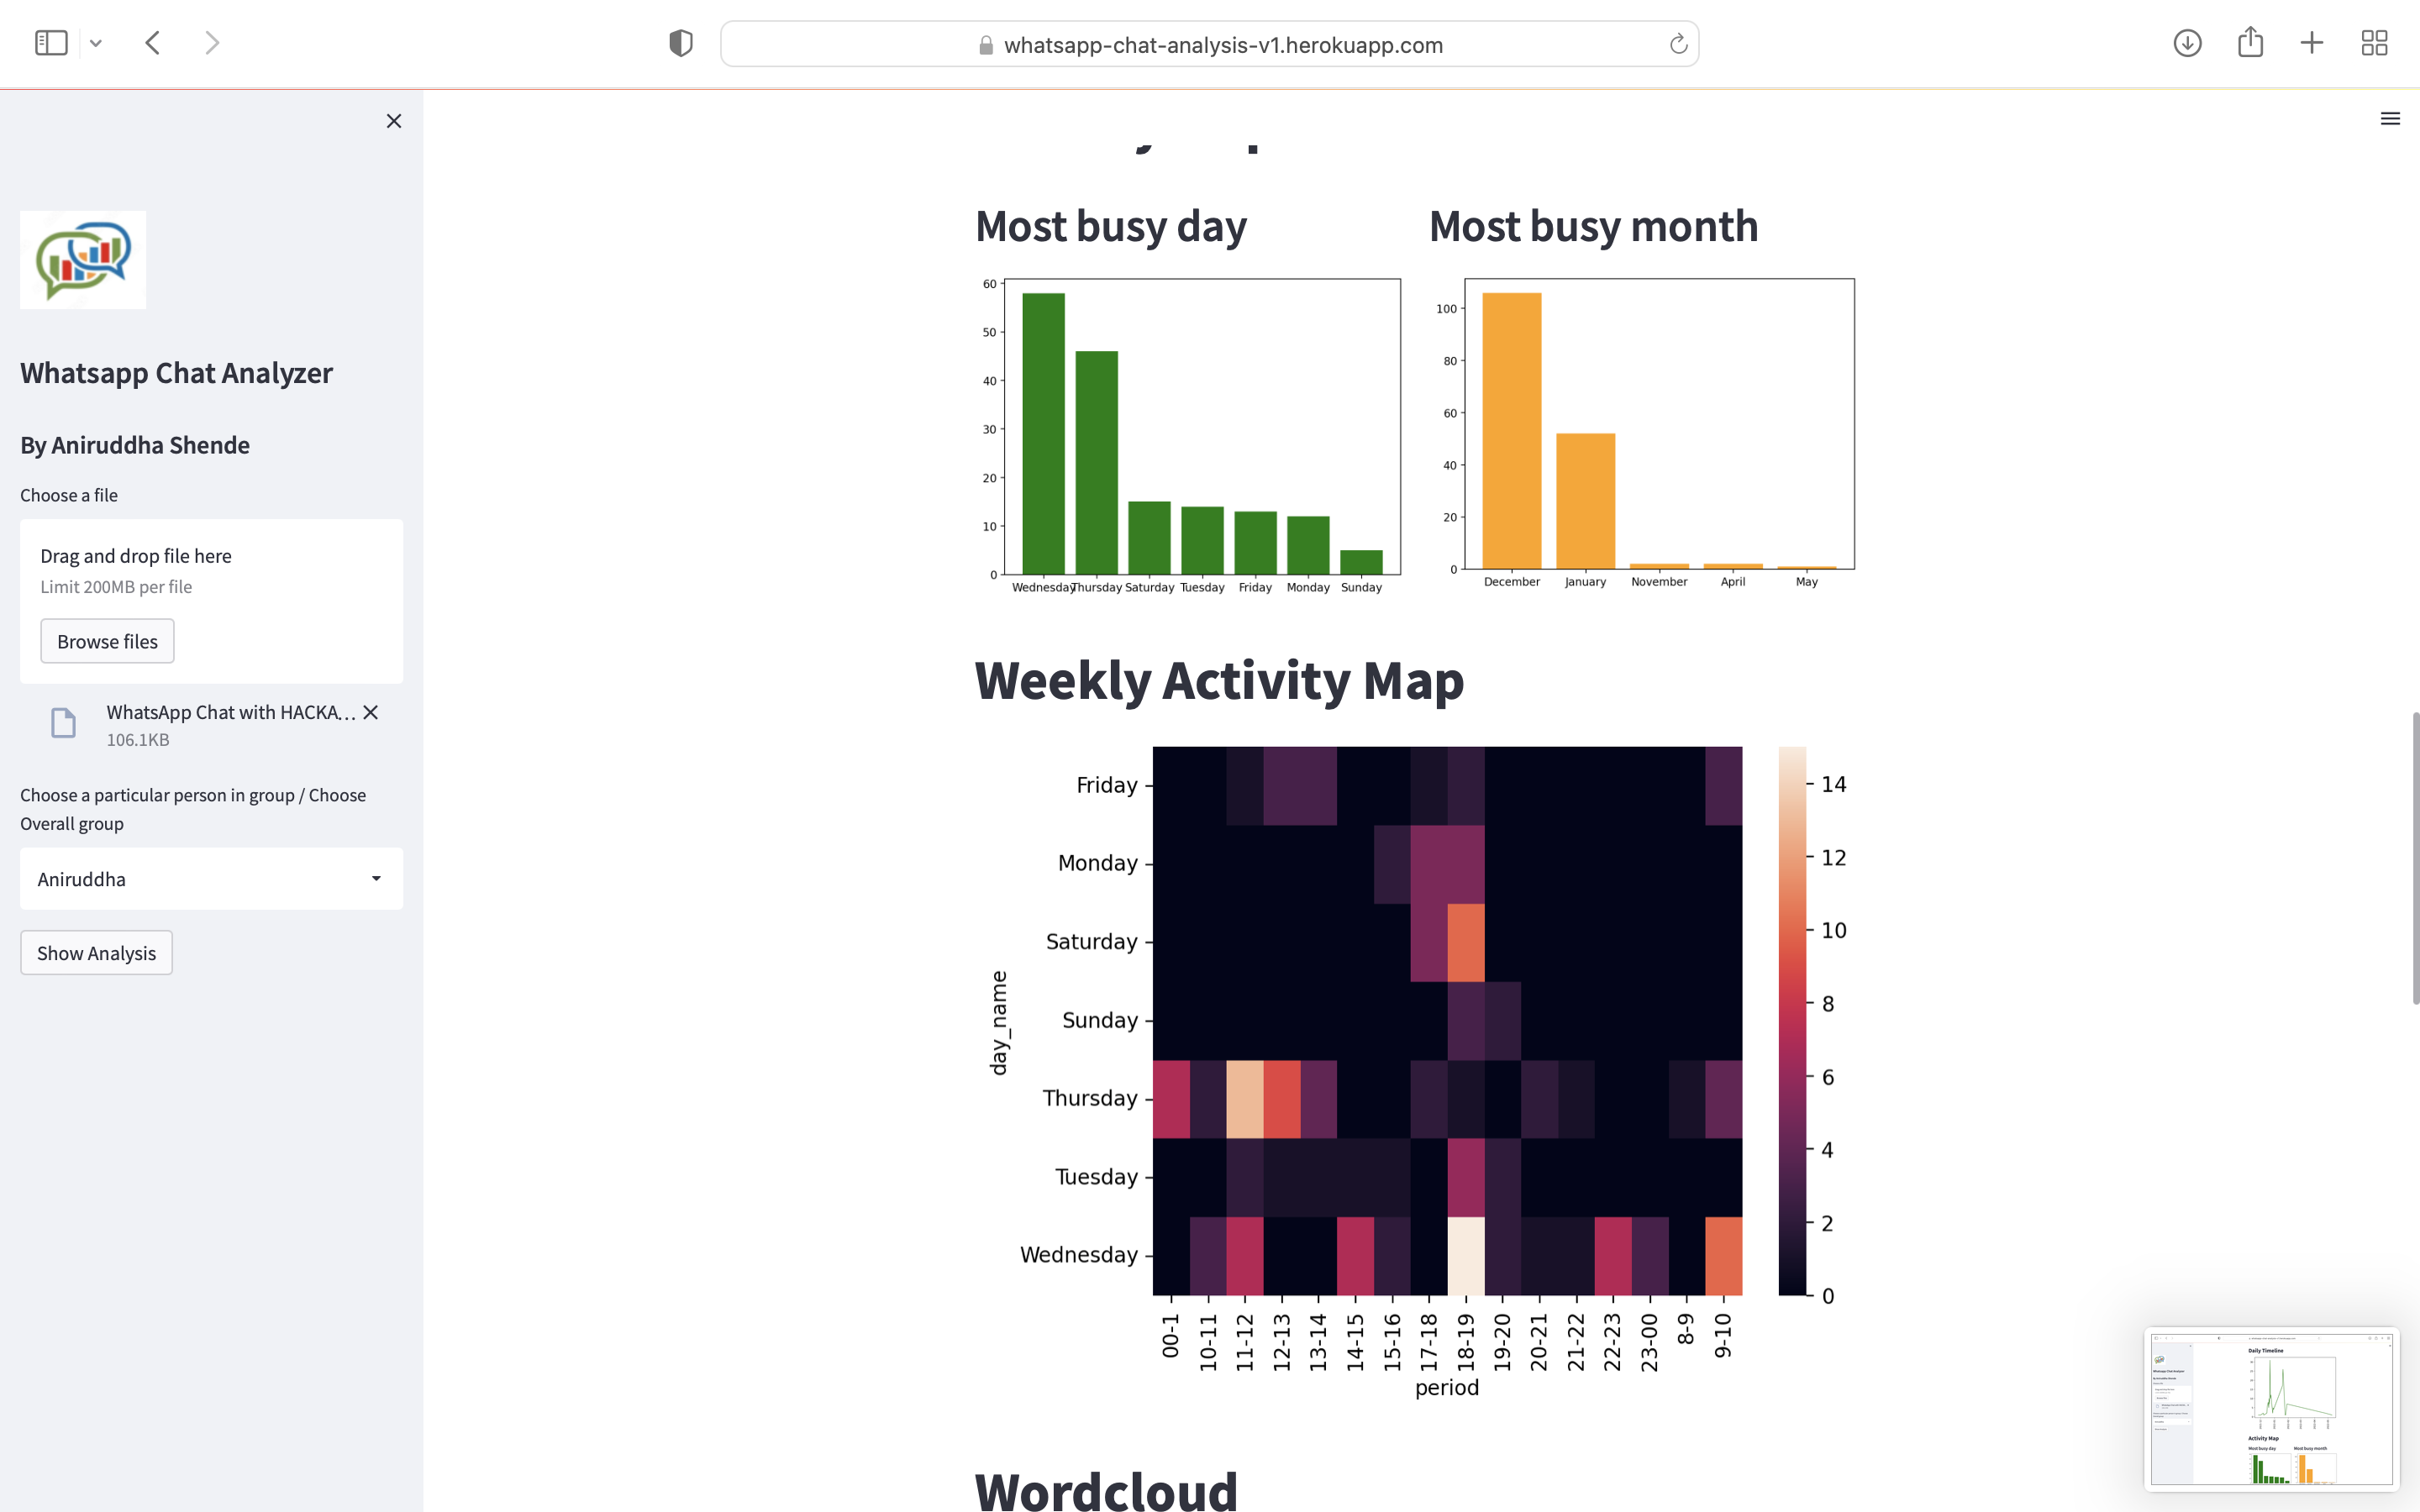Click the forward navigation arrow
The height and width of the screenshot is (1512, 2420).
click(x=212, y=42)
